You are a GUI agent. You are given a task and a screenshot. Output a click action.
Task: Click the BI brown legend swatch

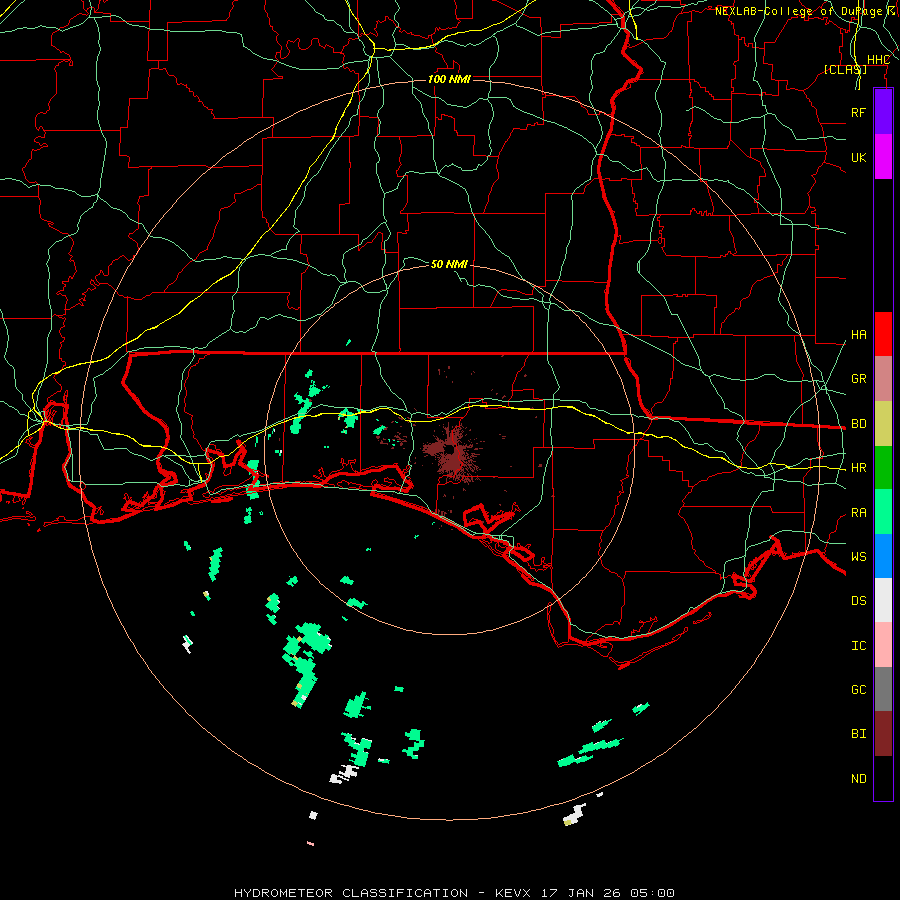click(883, 734)
